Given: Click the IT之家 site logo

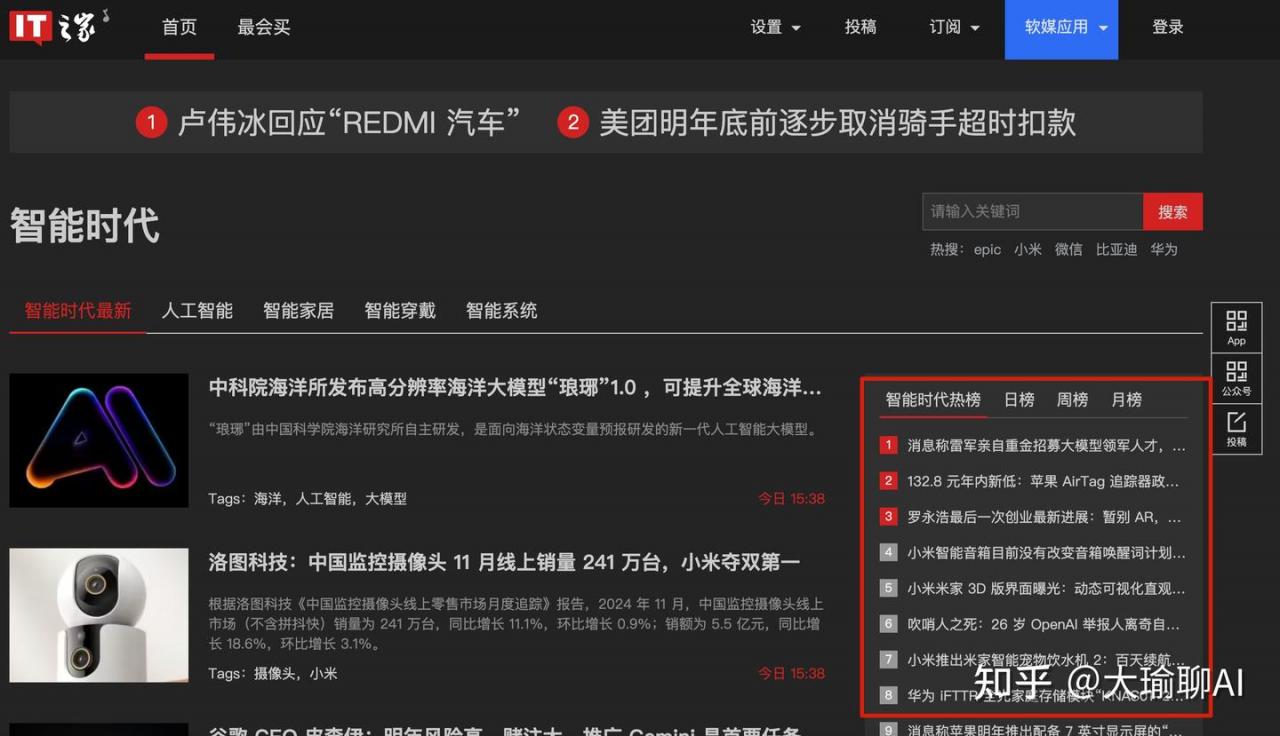Looking at the screenshot, I should pyautogui.click(x=60, y=26).
